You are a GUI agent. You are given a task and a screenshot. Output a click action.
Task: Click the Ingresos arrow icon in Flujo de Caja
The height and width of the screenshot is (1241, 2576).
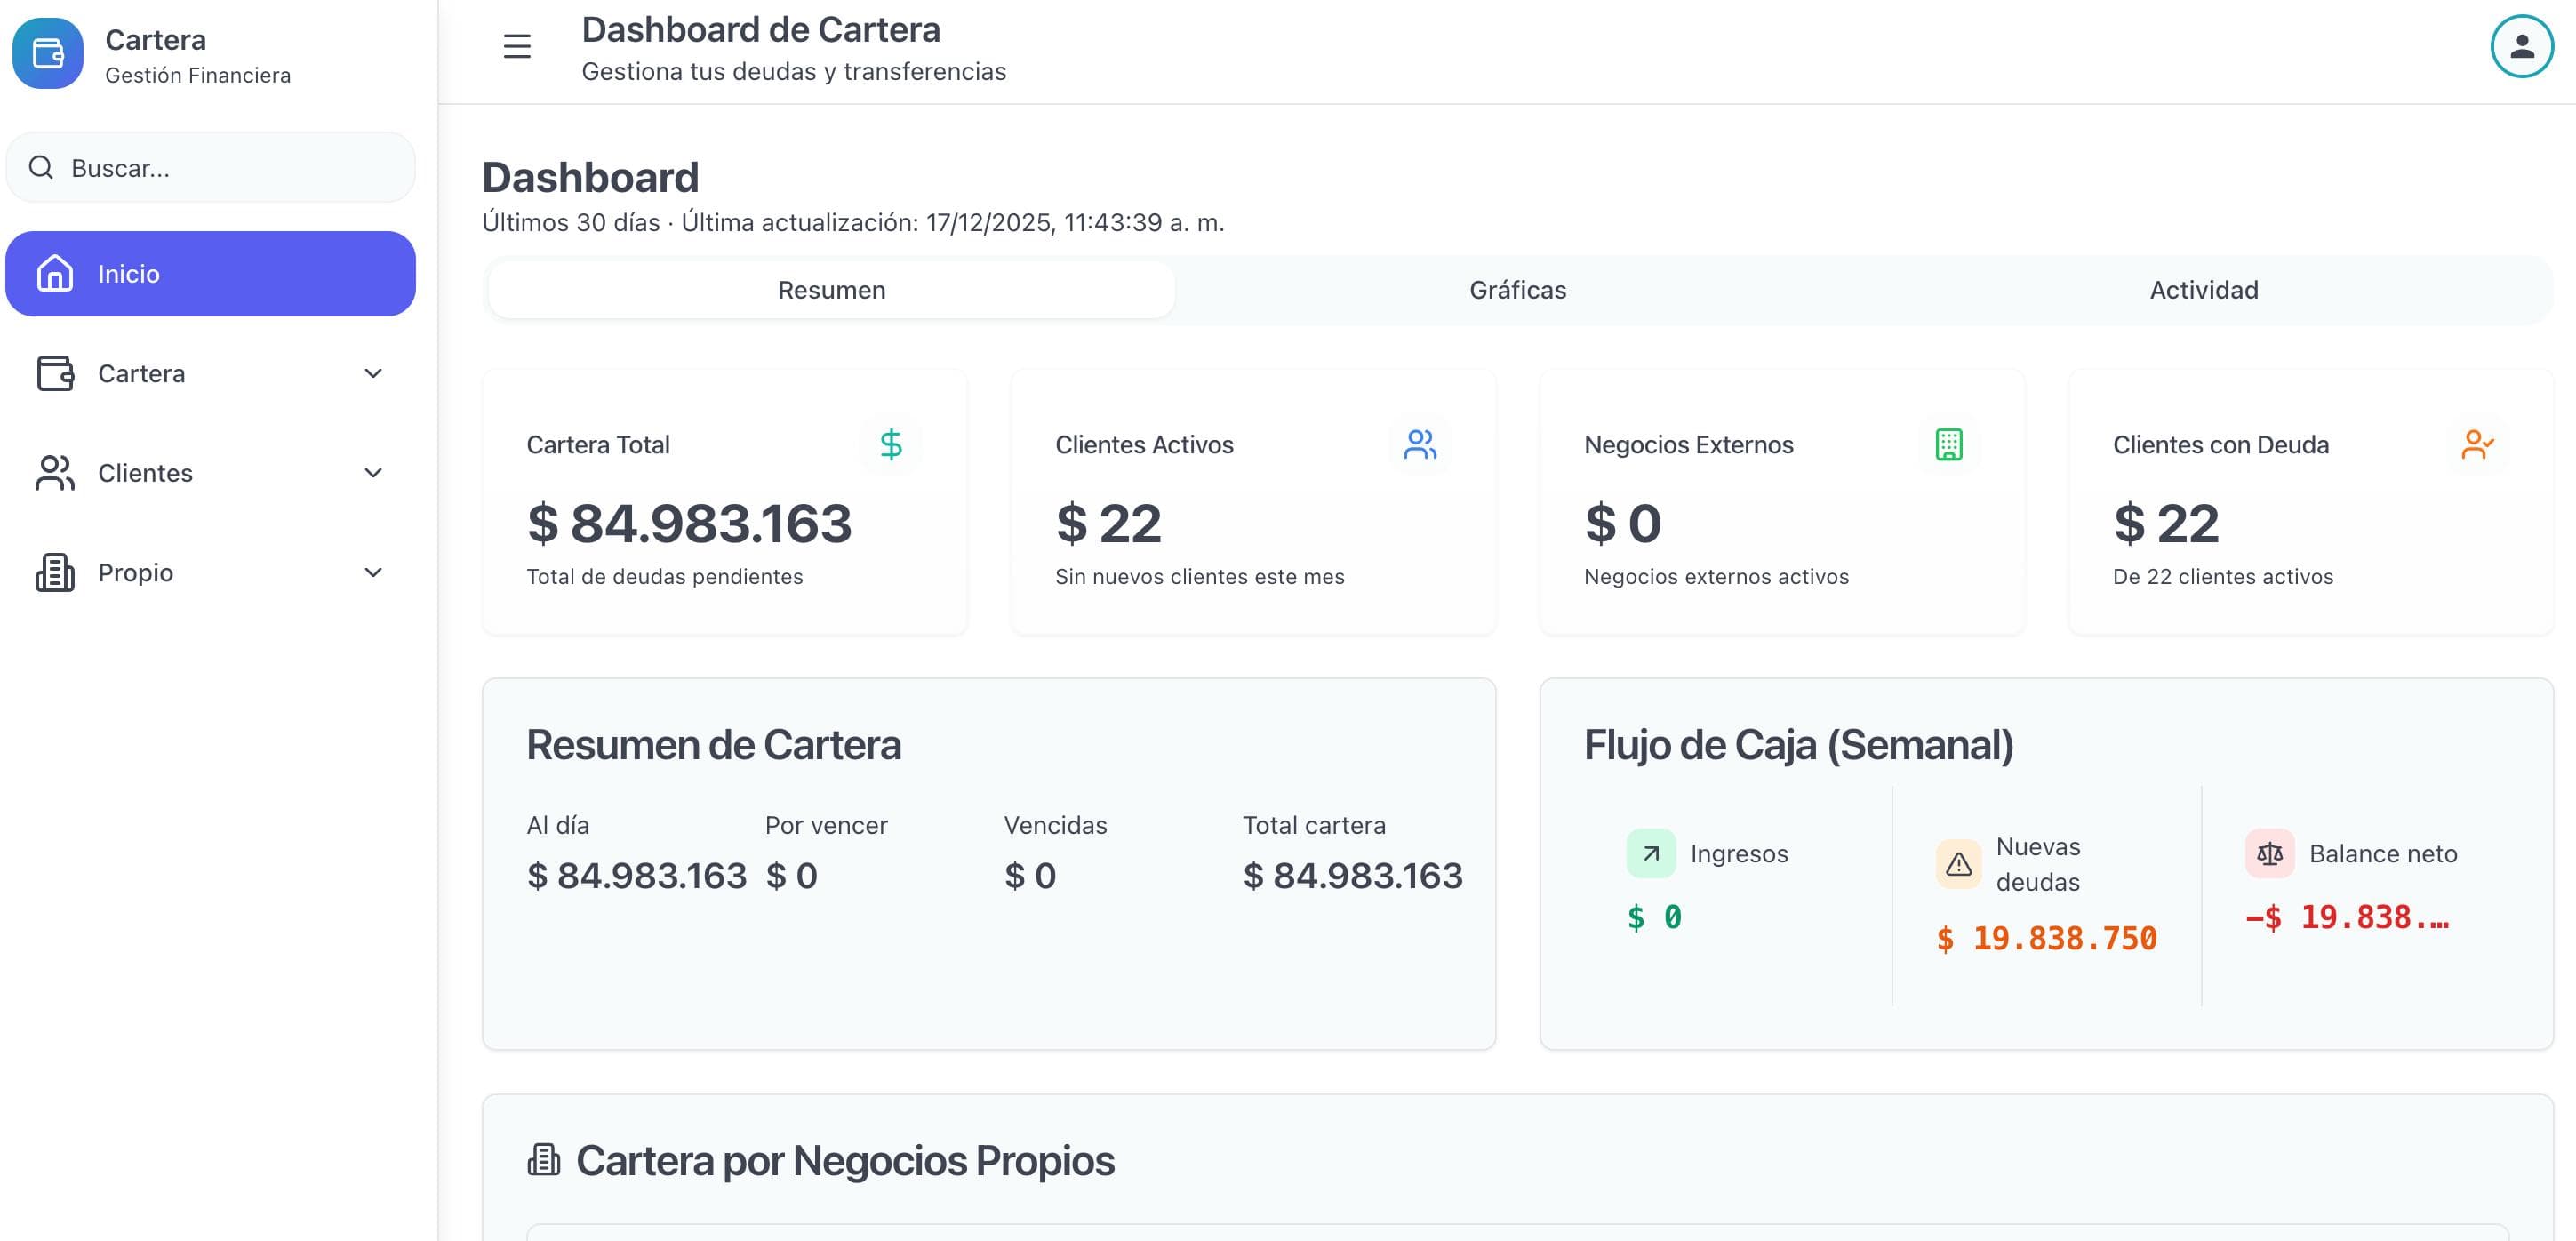pos(1649,853)
